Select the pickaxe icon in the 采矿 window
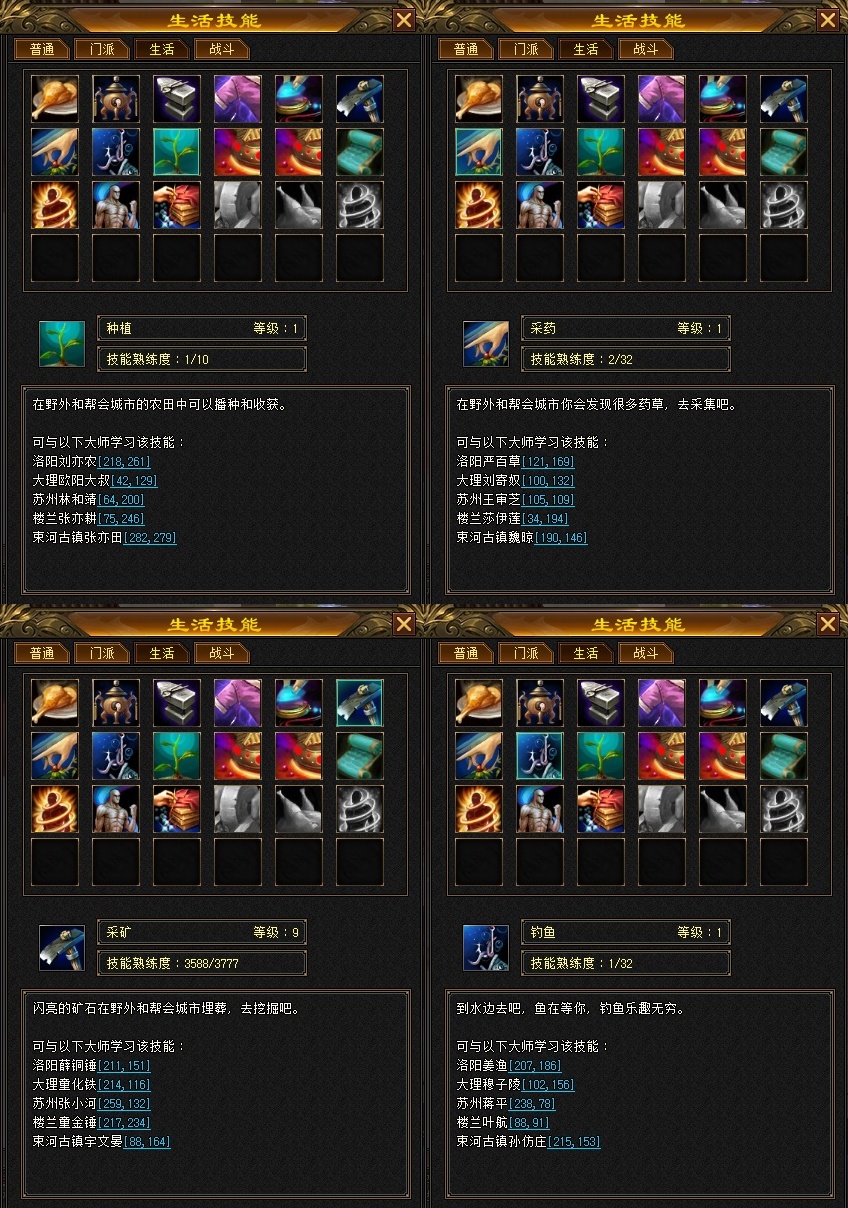This screenshot has height=1208, width=848. click(360, 703)
